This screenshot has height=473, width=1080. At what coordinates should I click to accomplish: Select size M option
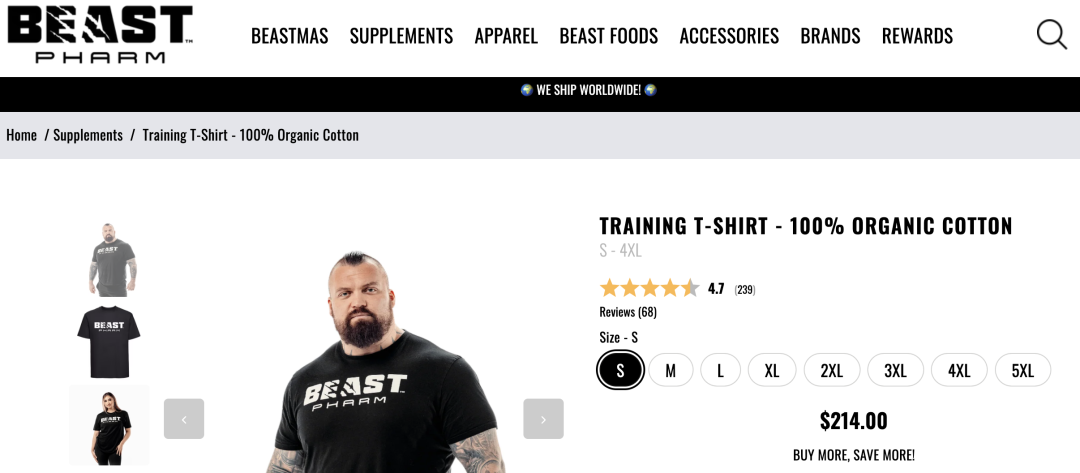pos(671,370)
